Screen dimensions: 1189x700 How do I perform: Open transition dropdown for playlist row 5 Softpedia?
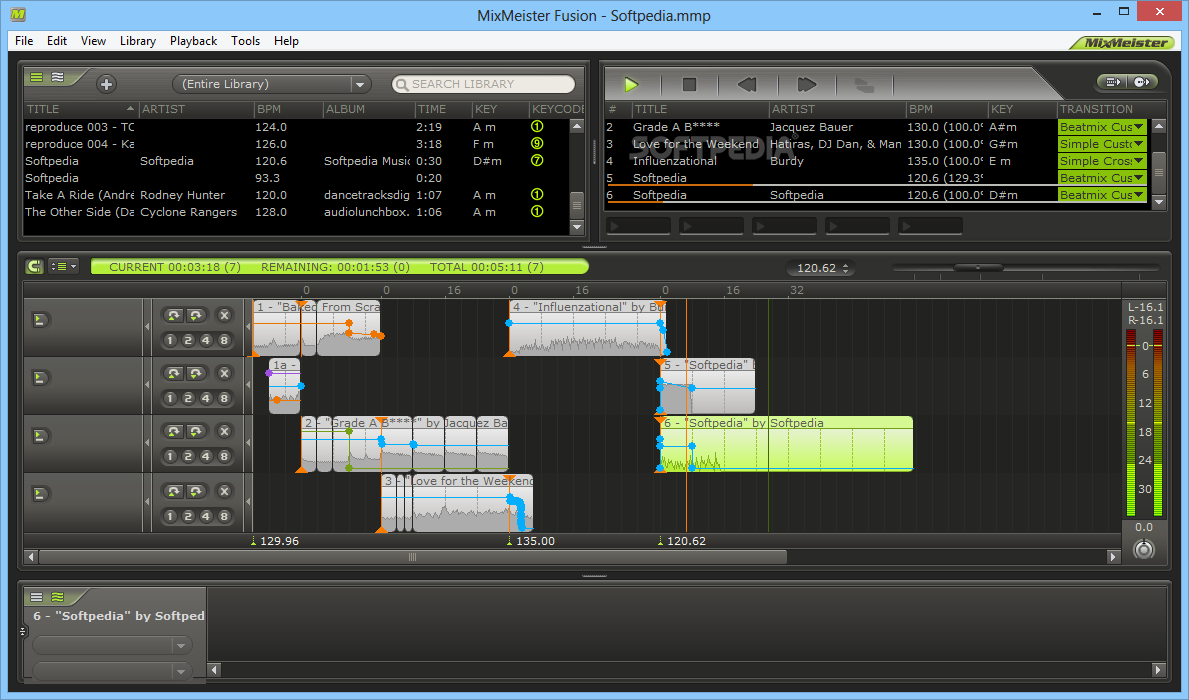pos(1139,178)
